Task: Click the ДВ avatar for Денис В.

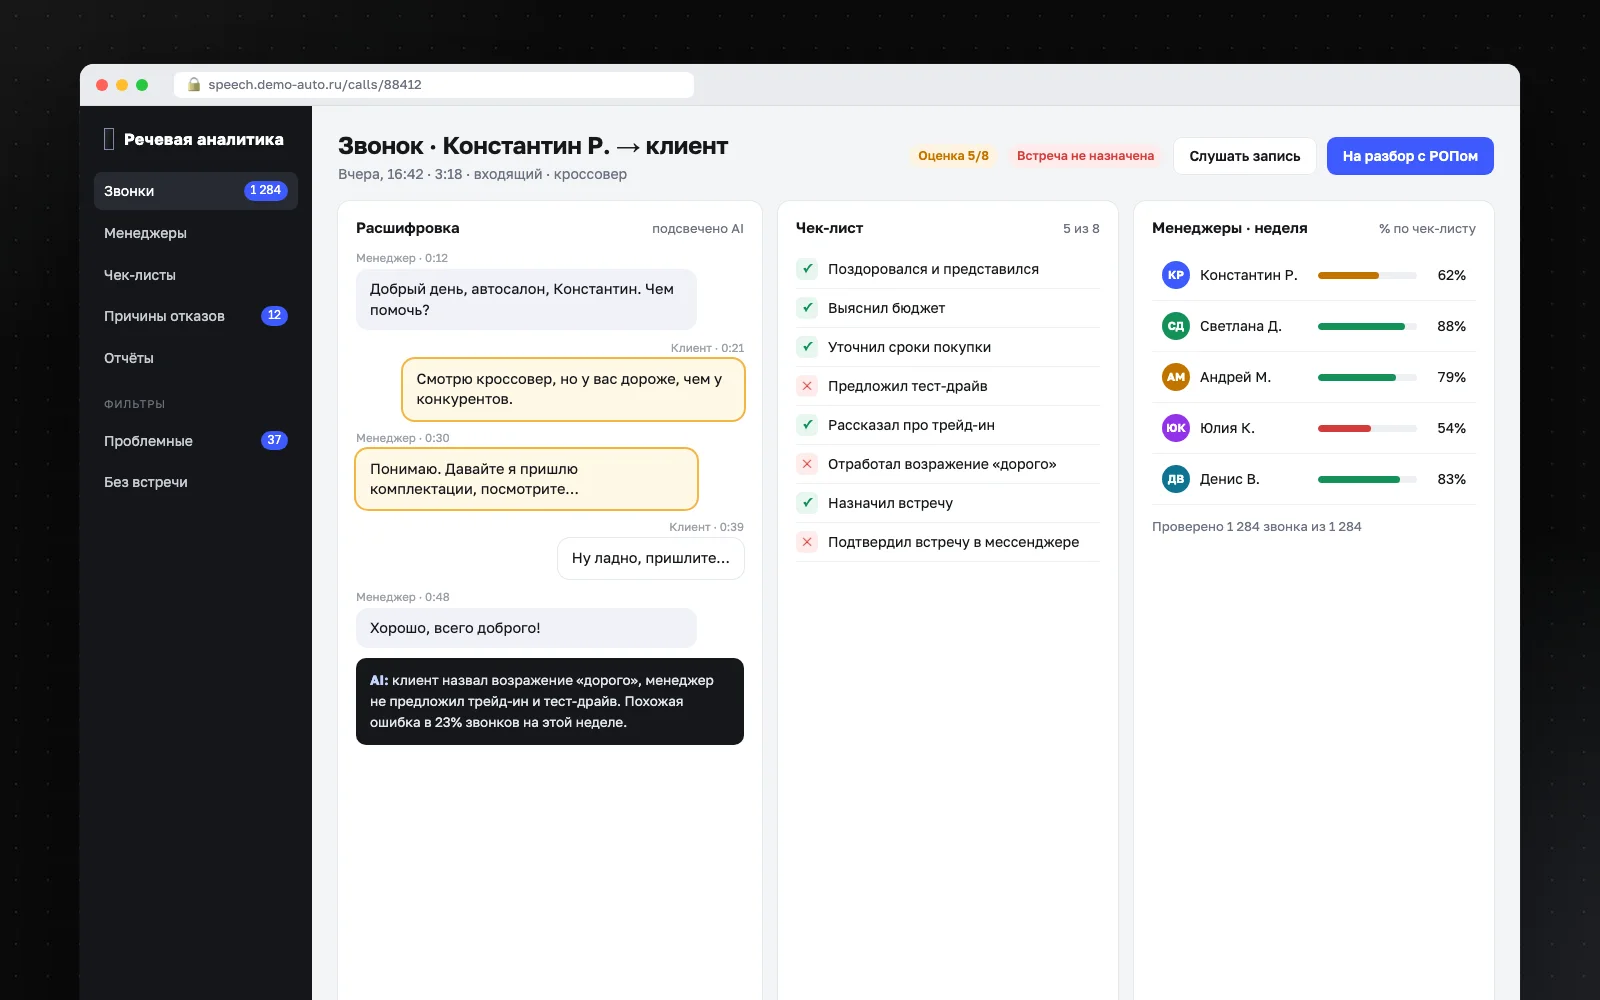Action: (1175, 479)
